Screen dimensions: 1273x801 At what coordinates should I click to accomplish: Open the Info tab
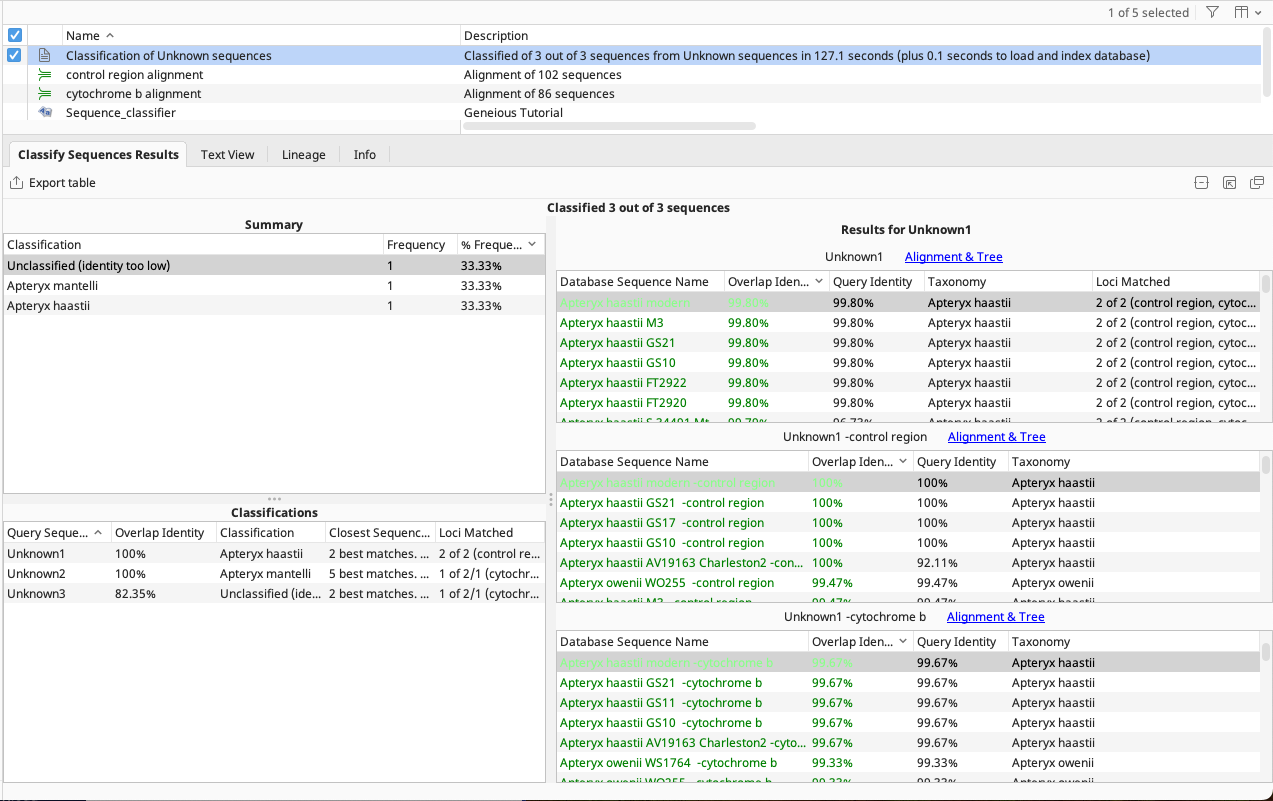365,155
